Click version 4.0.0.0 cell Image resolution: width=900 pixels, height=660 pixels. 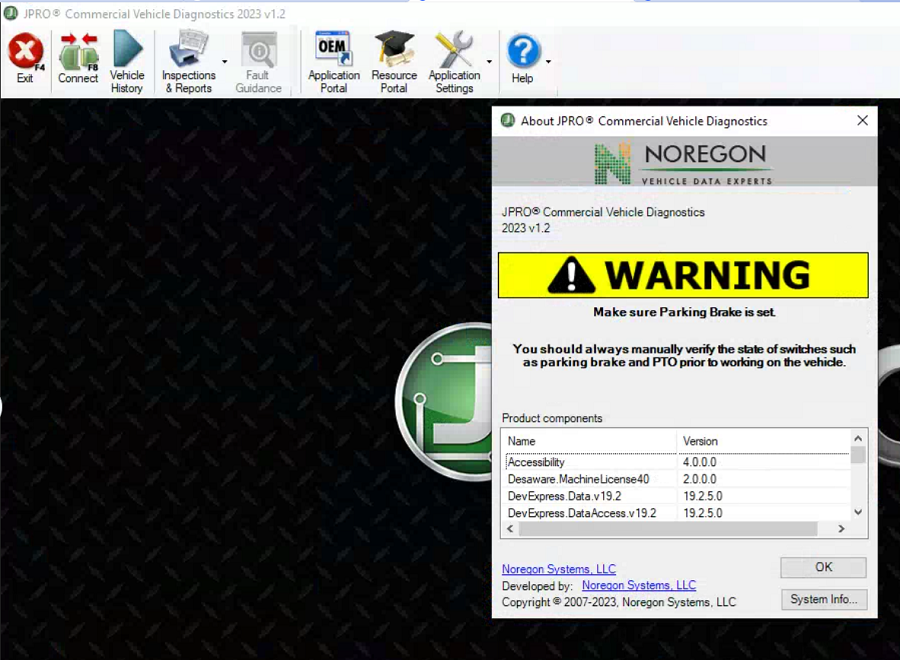tap(699, 462)
